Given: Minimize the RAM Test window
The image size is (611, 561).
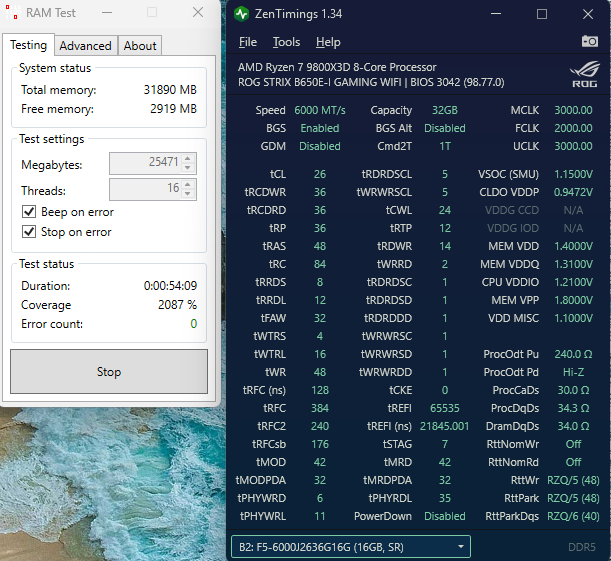Looking at the screenshot, I should (x=107, y=12).
